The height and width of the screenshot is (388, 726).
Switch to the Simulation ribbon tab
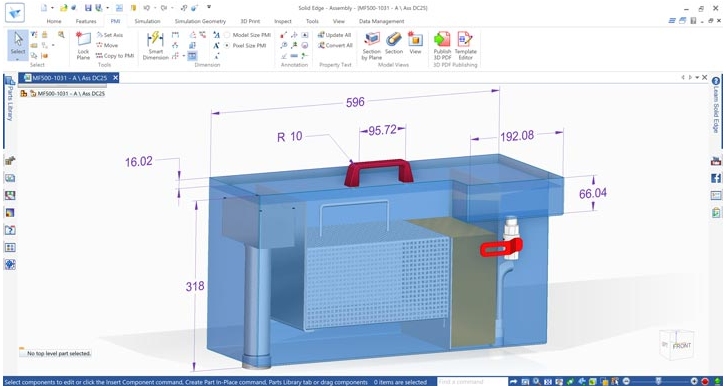[x=147, y=21]
